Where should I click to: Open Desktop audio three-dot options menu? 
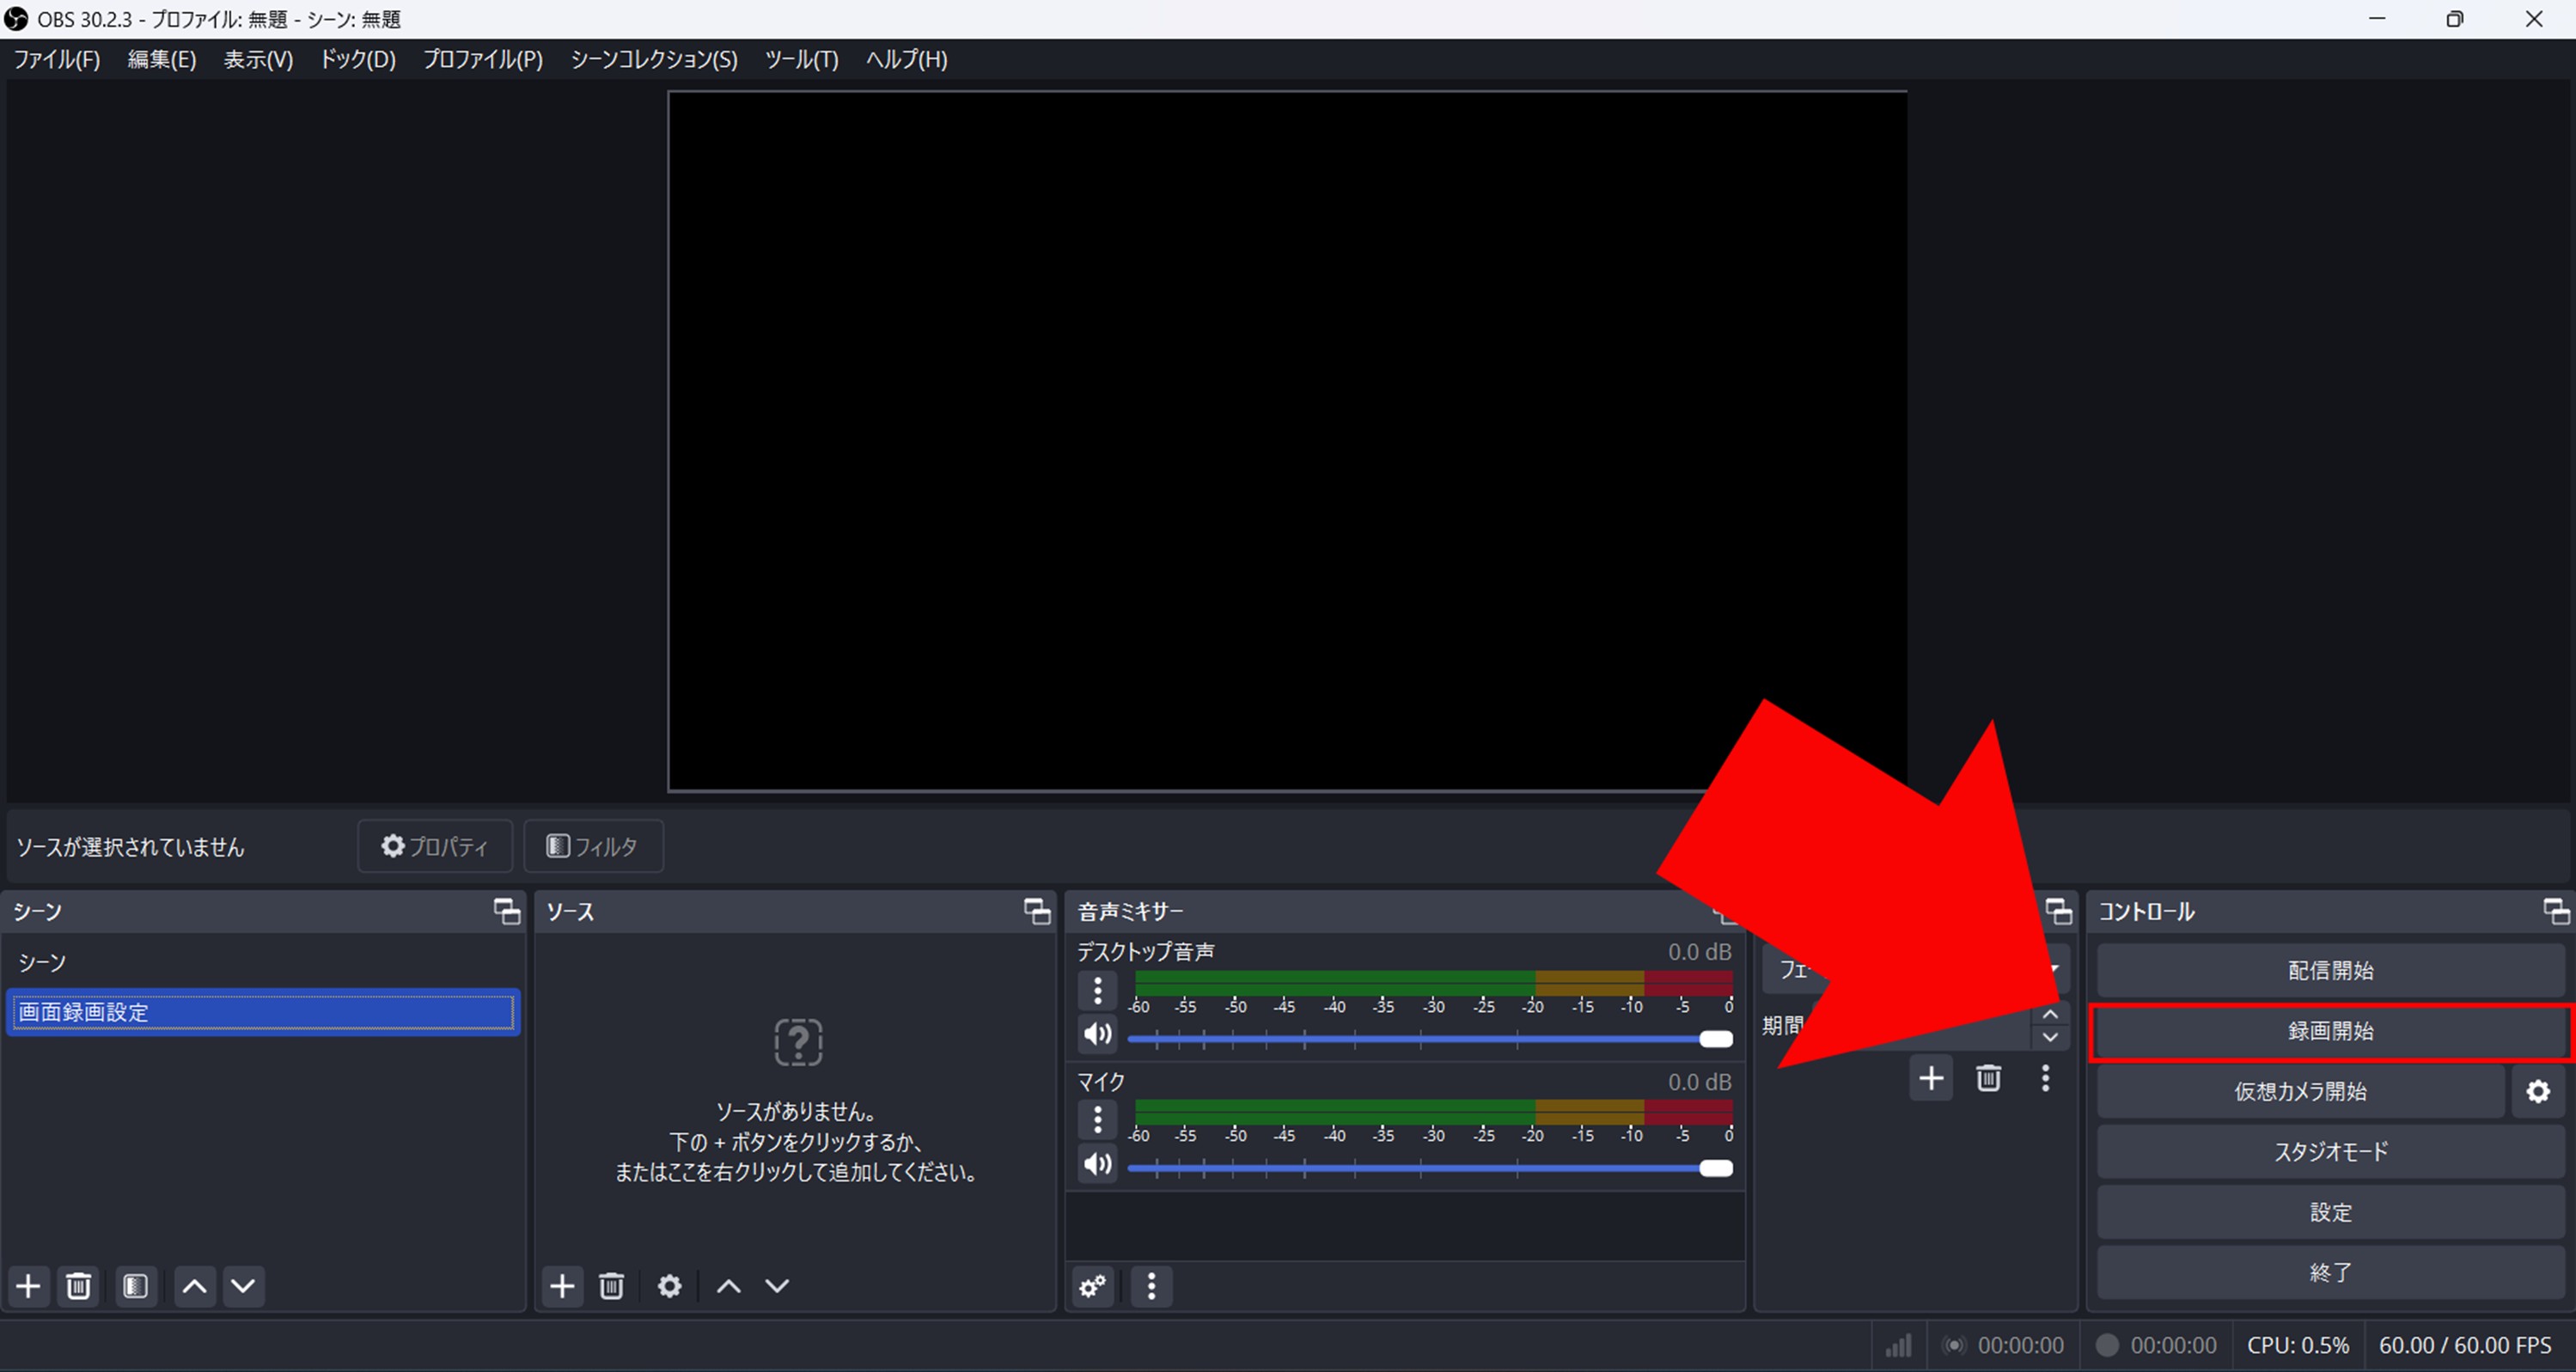coord(1097,991)
